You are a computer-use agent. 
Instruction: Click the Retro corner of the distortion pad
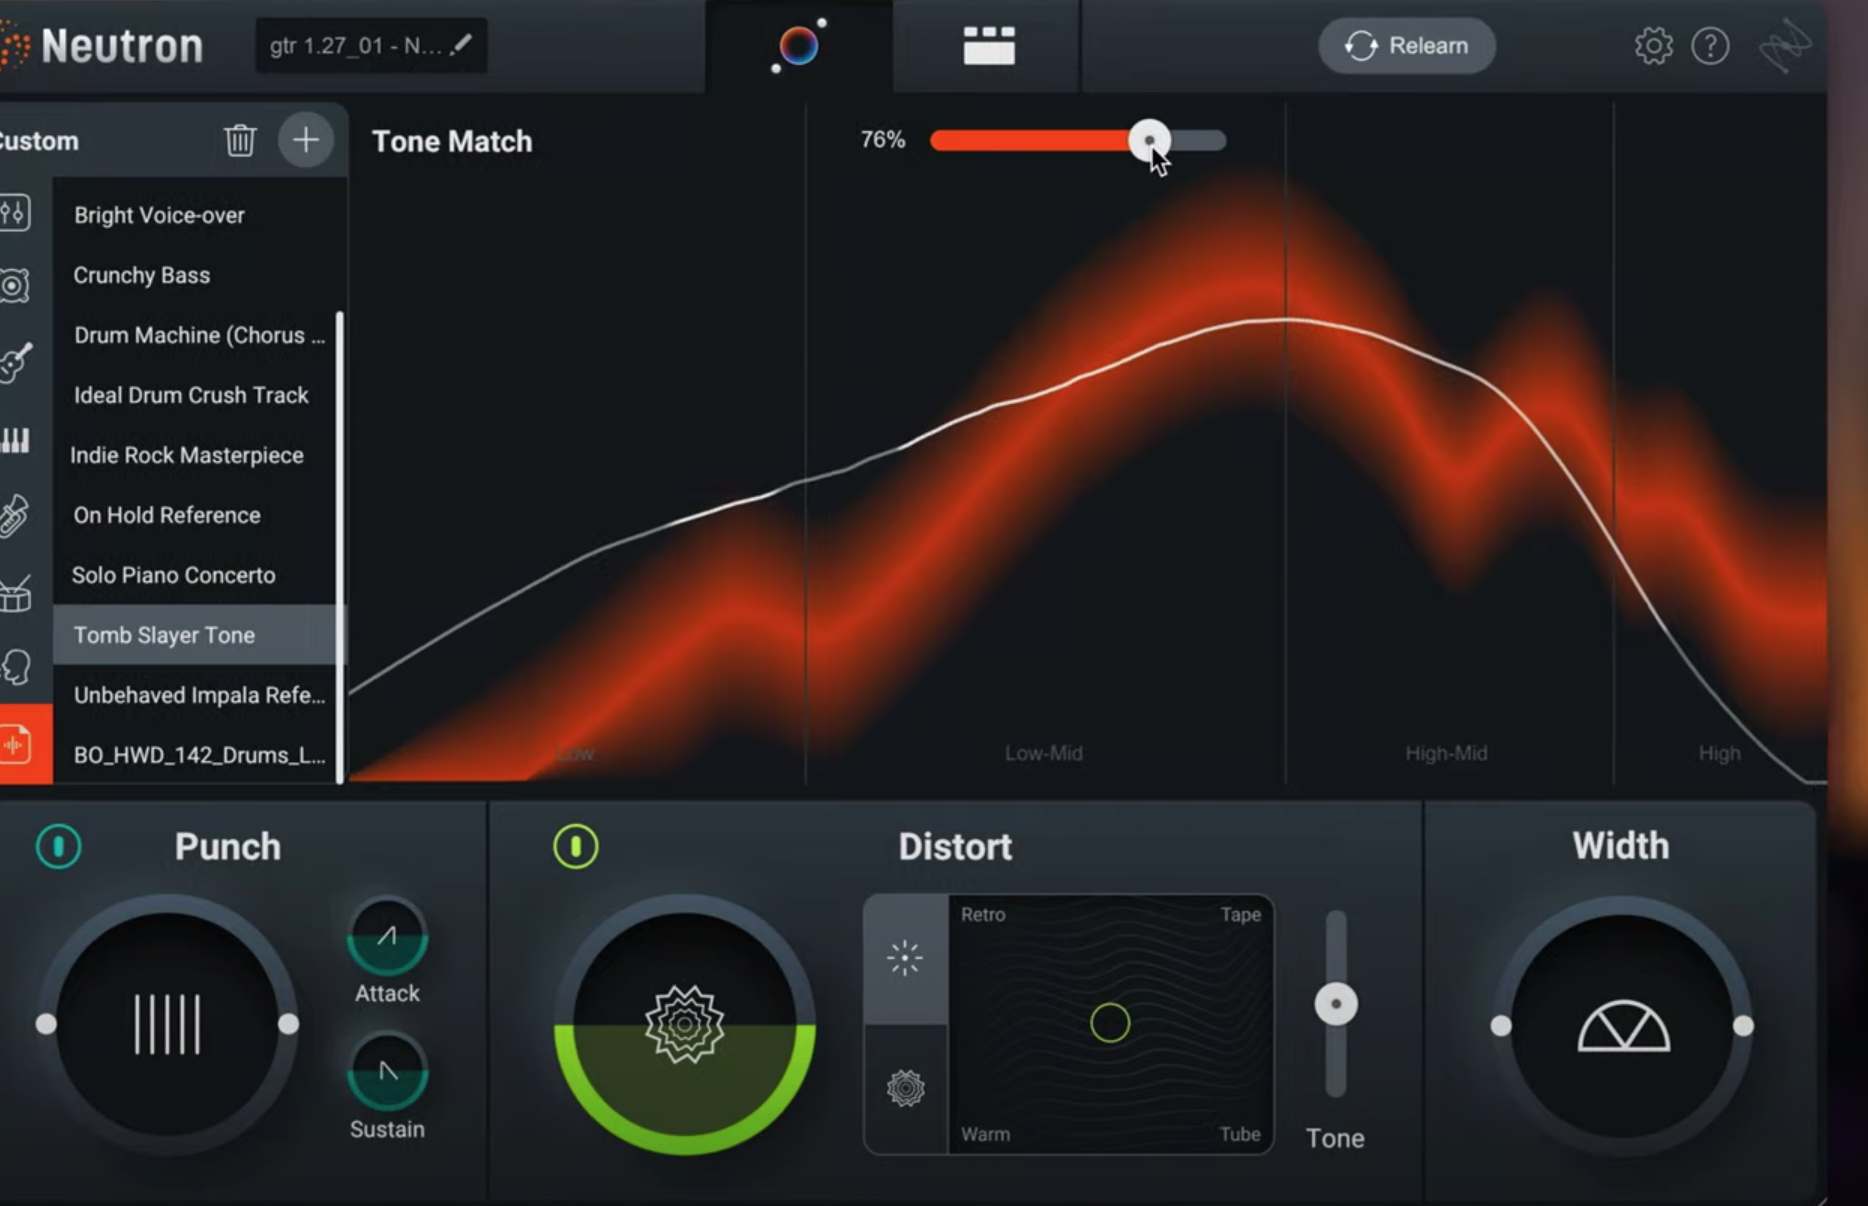pyautogui.click(x=983, y=914)
